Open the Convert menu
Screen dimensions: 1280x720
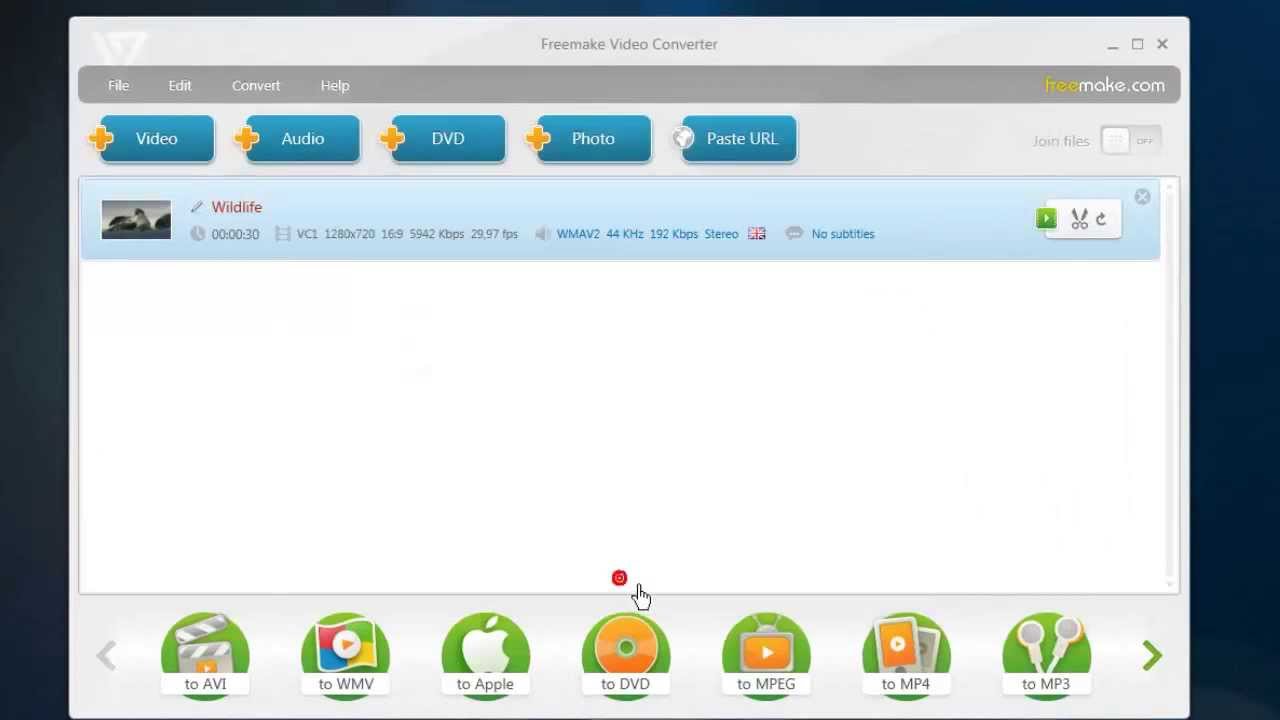click(256, 85)
